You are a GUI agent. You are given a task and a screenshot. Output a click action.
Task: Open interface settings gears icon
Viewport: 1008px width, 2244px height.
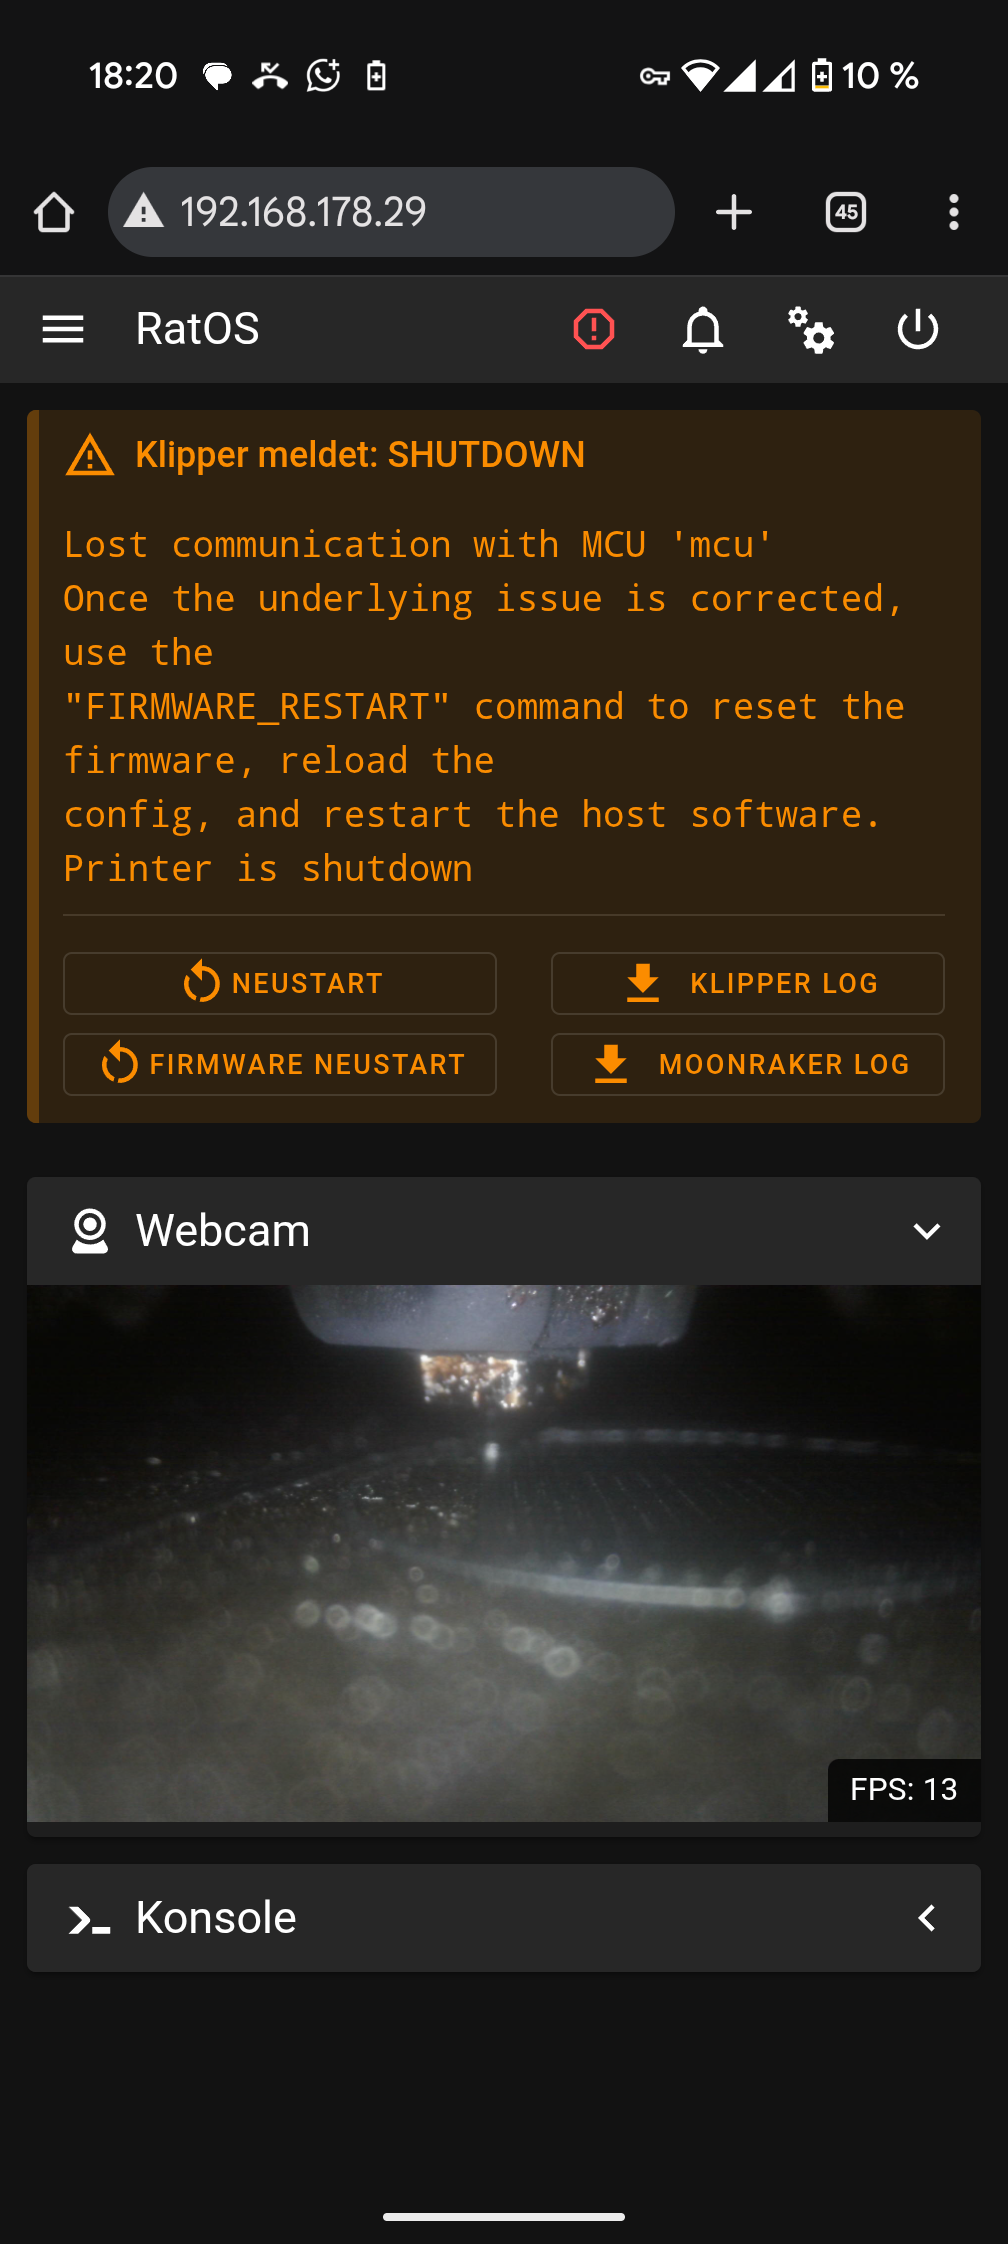pyautogui.click(x=811, y=330)
